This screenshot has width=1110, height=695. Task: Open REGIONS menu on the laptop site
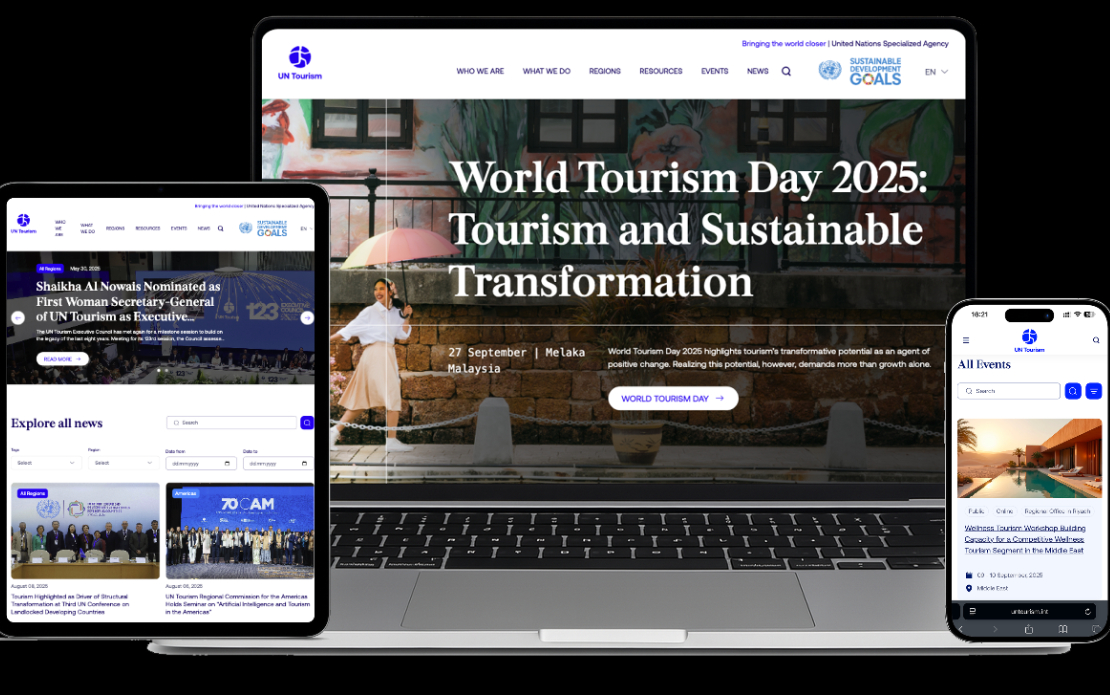point(605,71)
